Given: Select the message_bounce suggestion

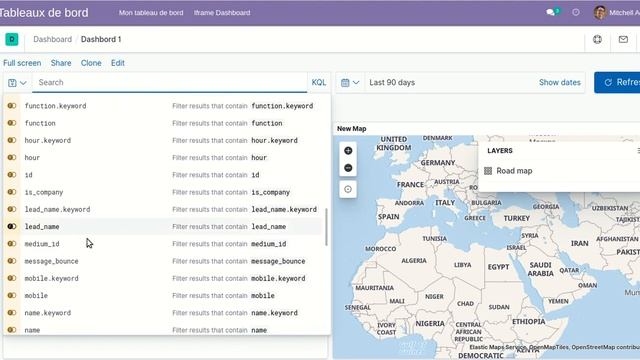Looking at the screenshot, I should [164, 261].
